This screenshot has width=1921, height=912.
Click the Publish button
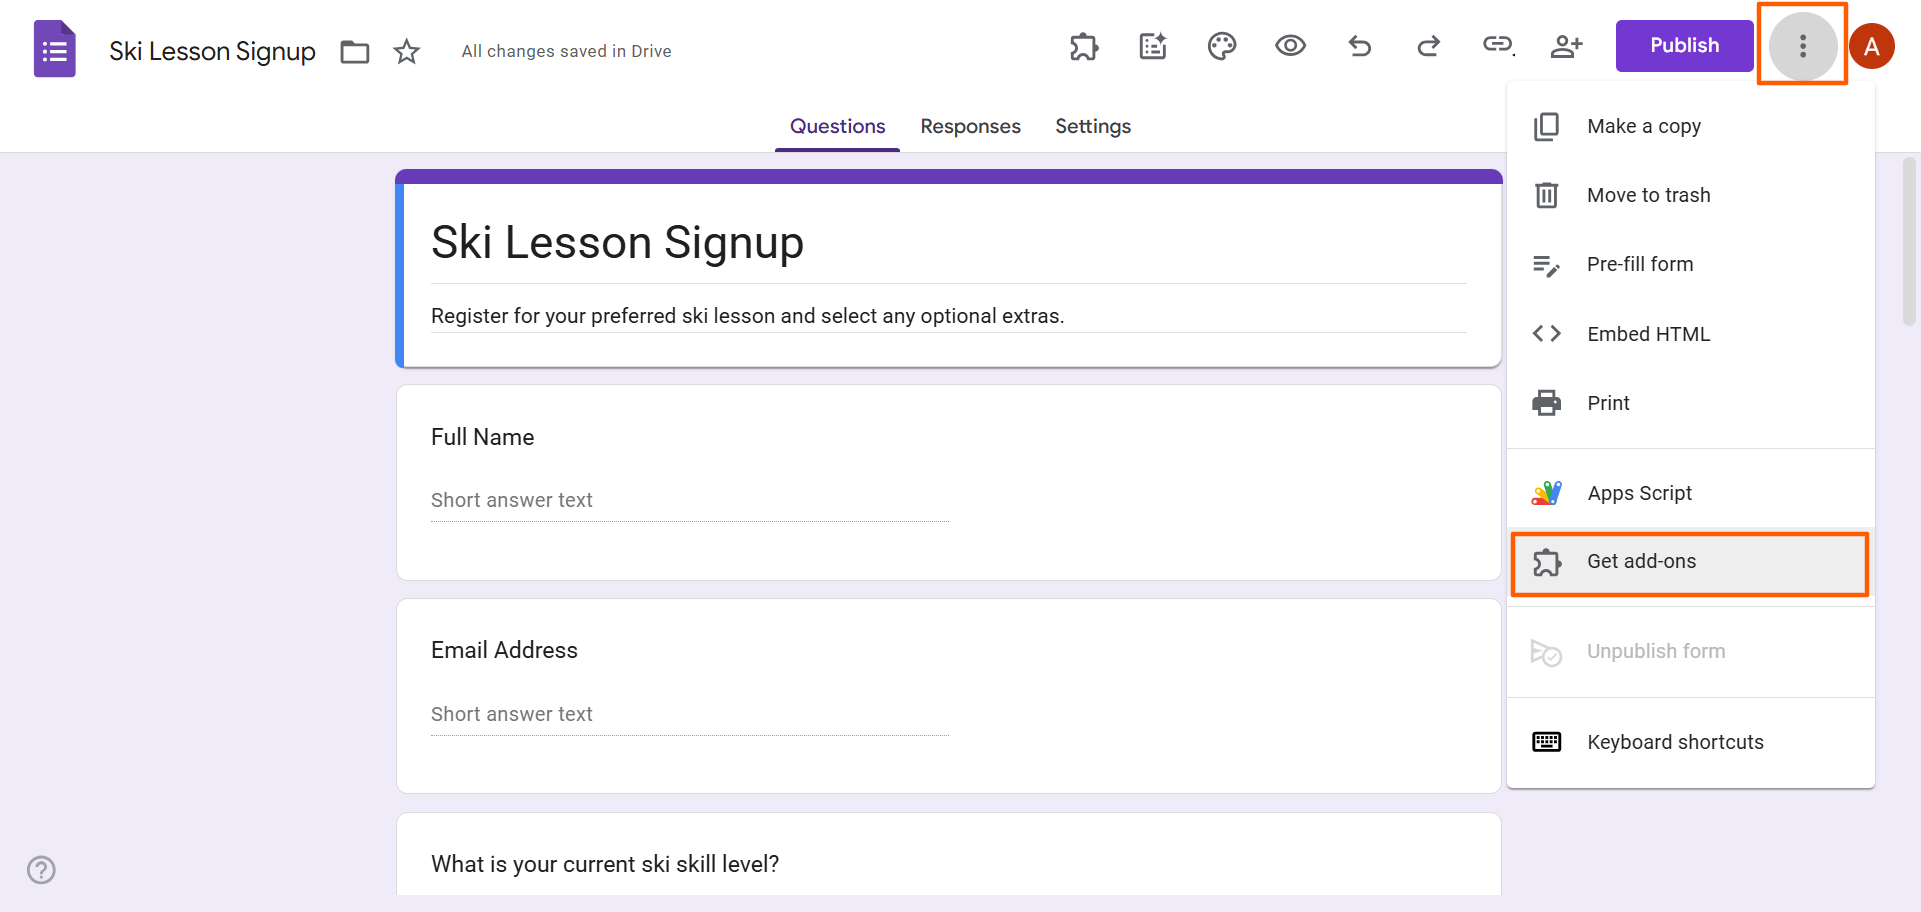(1683, 45)
